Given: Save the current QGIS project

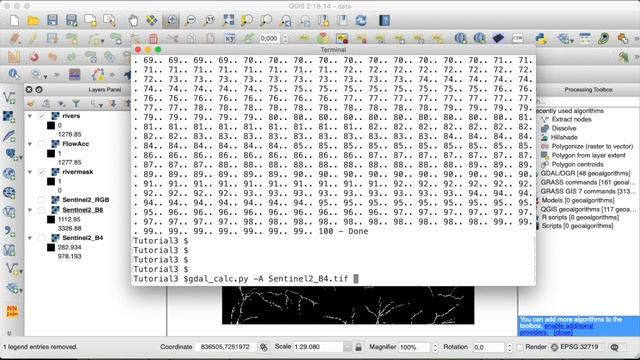Looking at the screenshot, I should (52, 20).
